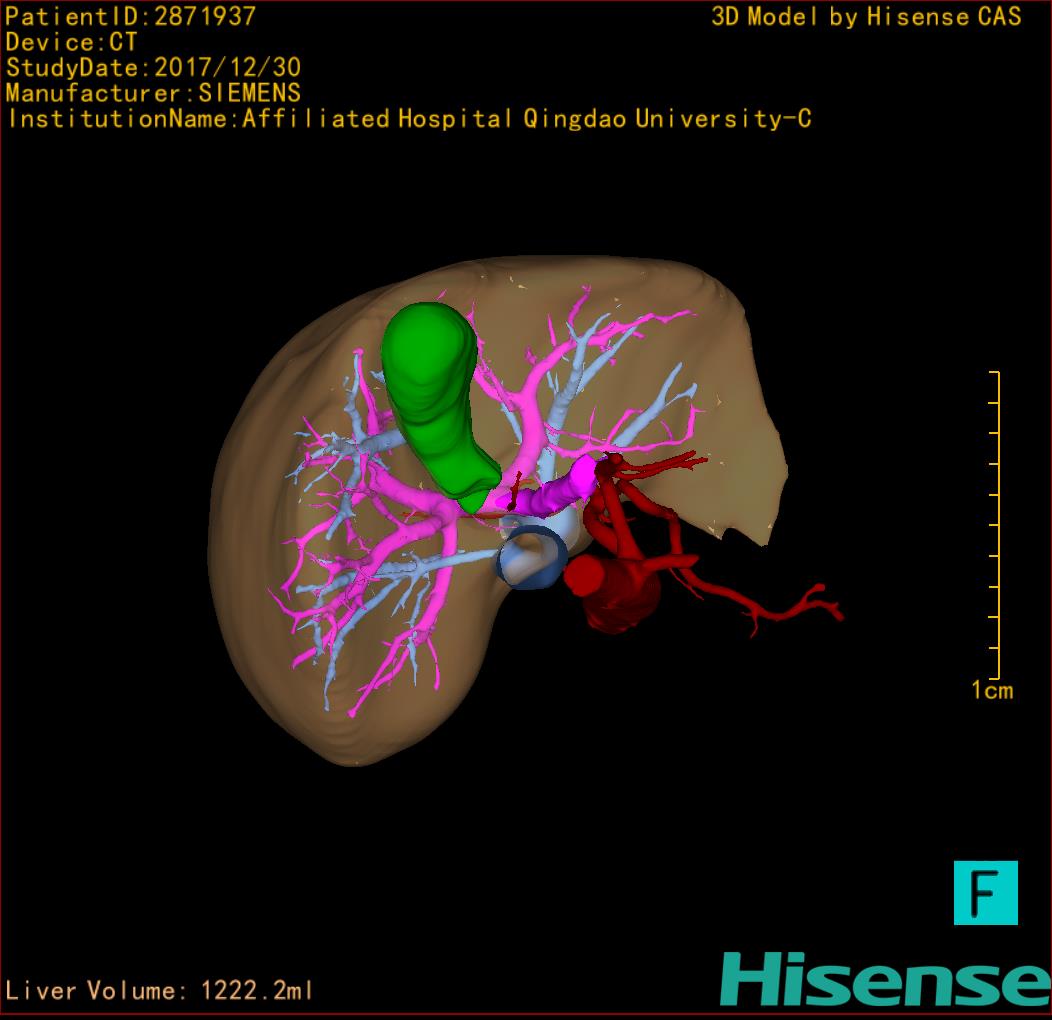Click the InstitutionName Affiliated Hospital Qingdao University text
The width and height of the screenshot is (1052, 1020).
[x=409, y=119]
